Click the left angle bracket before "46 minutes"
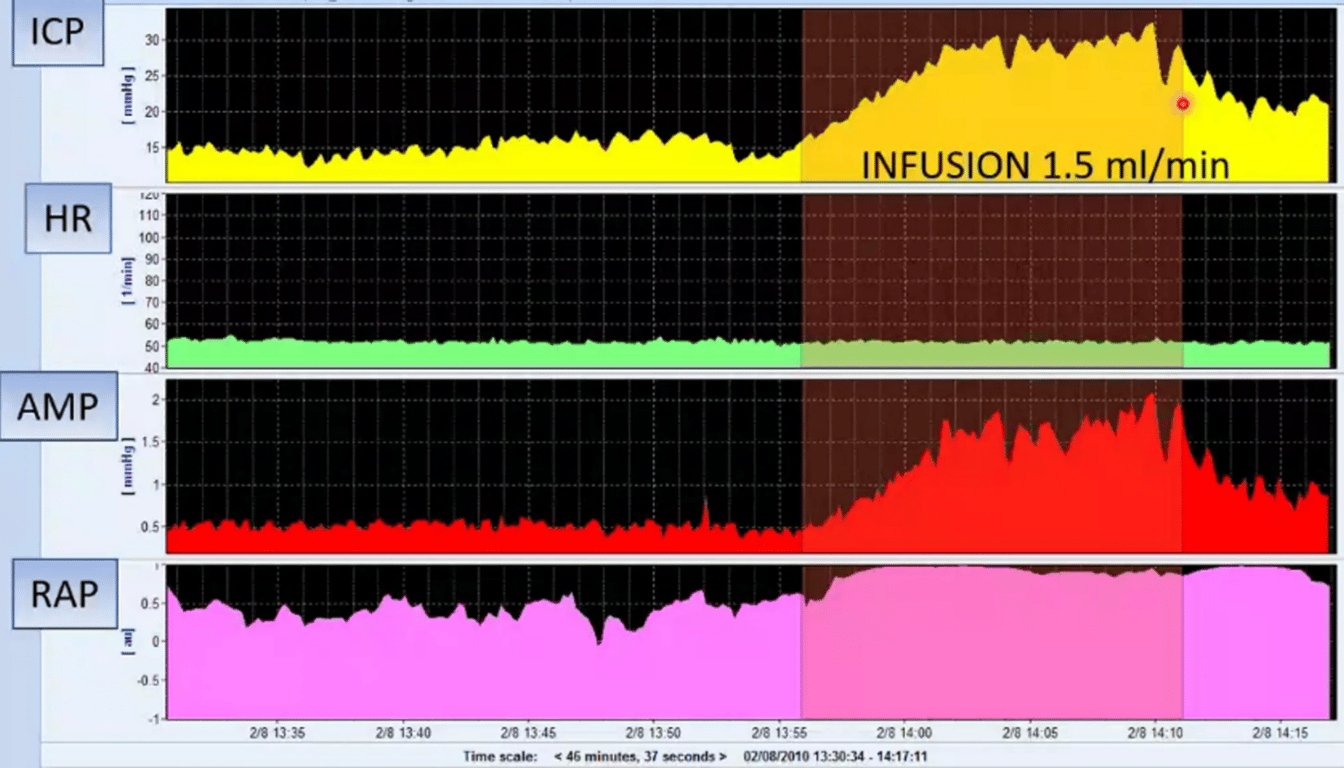 [558, 757]
